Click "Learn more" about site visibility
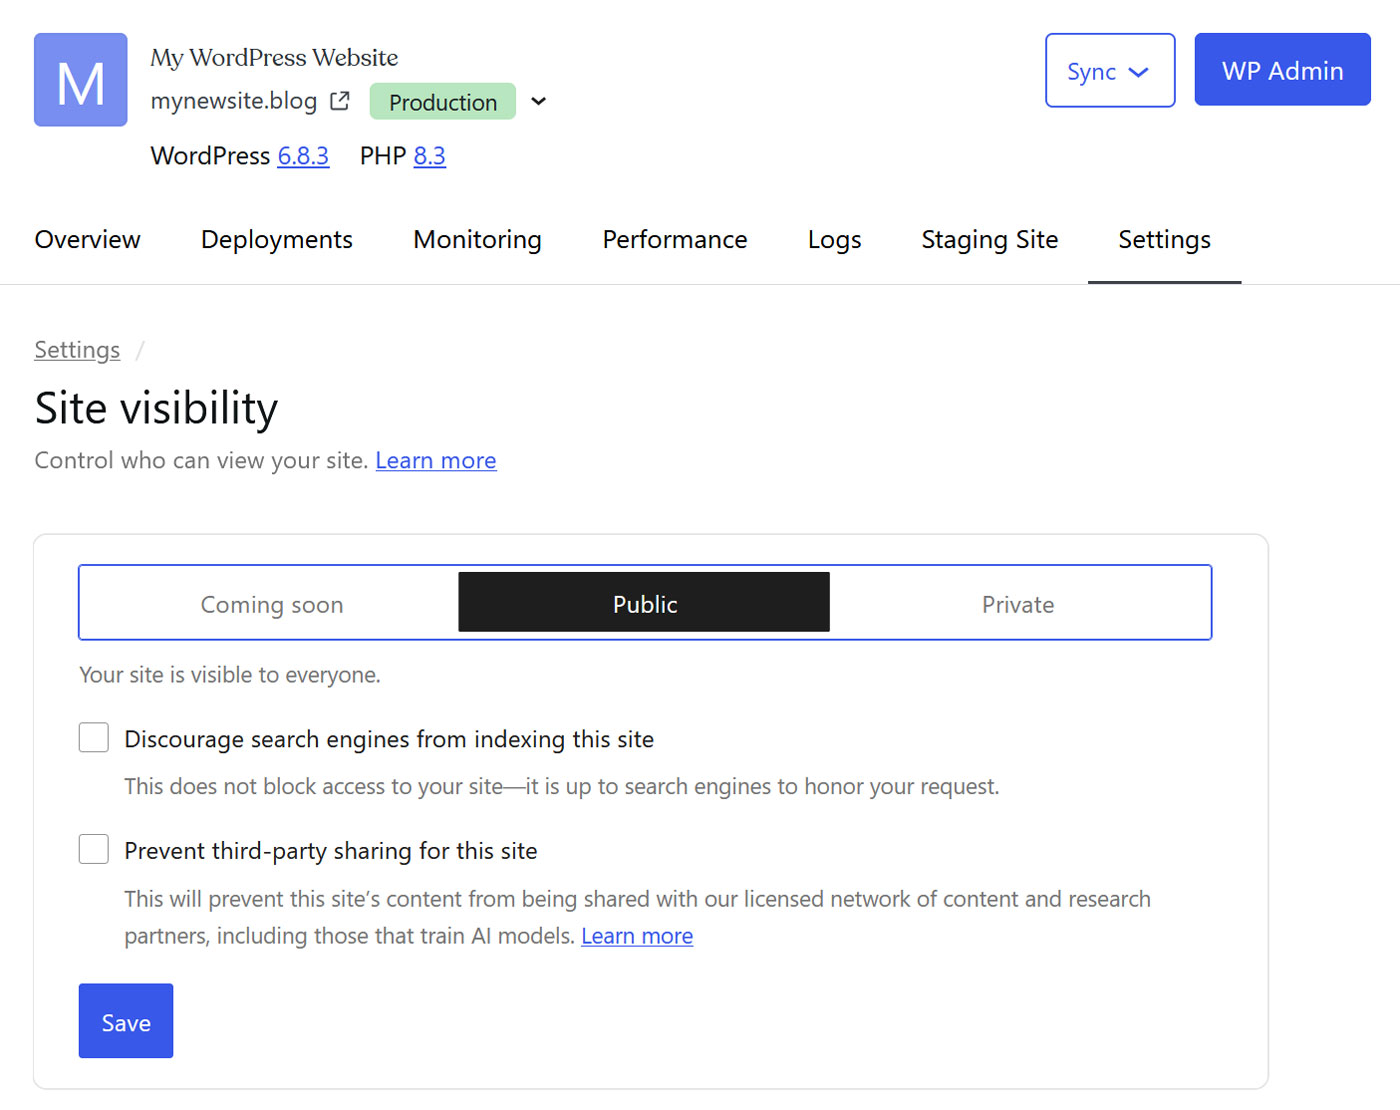The image size is (1400, 1110). click(436, 460)
